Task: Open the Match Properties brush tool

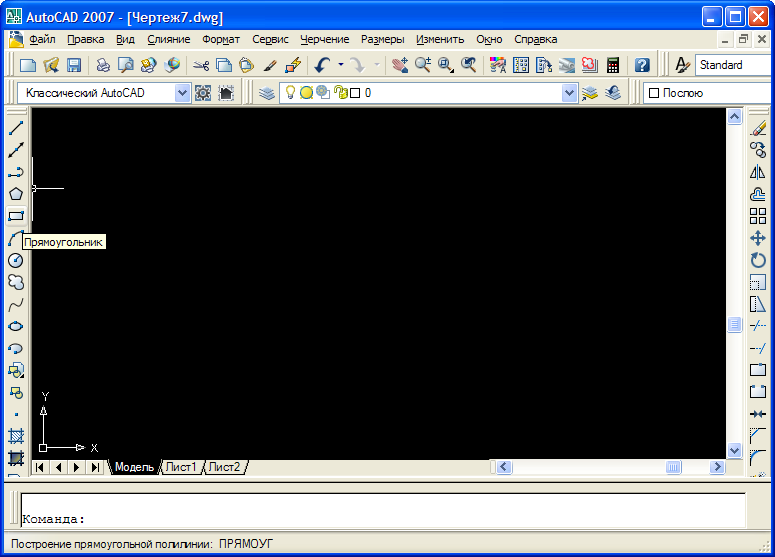Action: (270, 65)
